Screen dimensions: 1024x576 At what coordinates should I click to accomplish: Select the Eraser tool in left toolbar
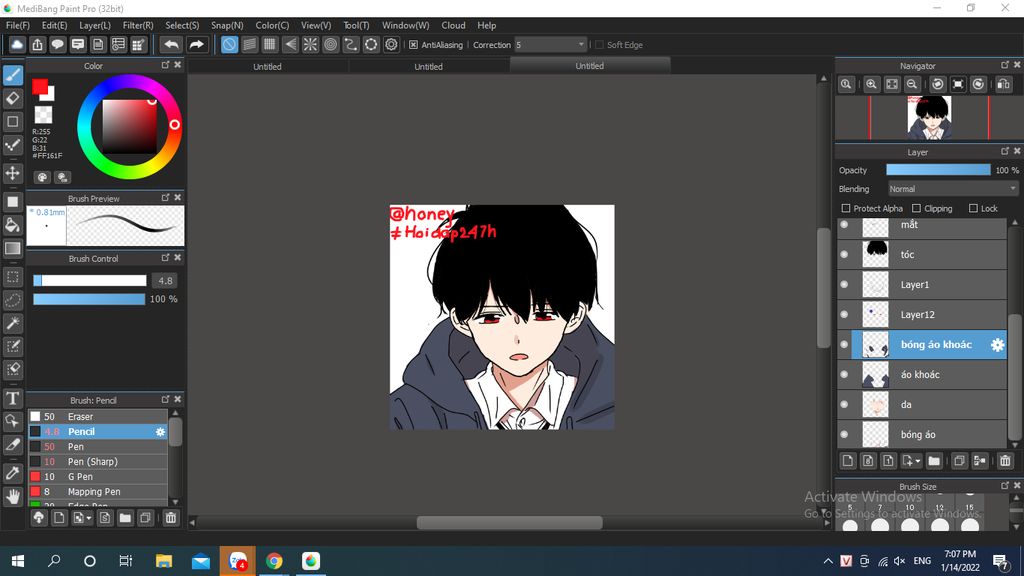coord(13,99)
